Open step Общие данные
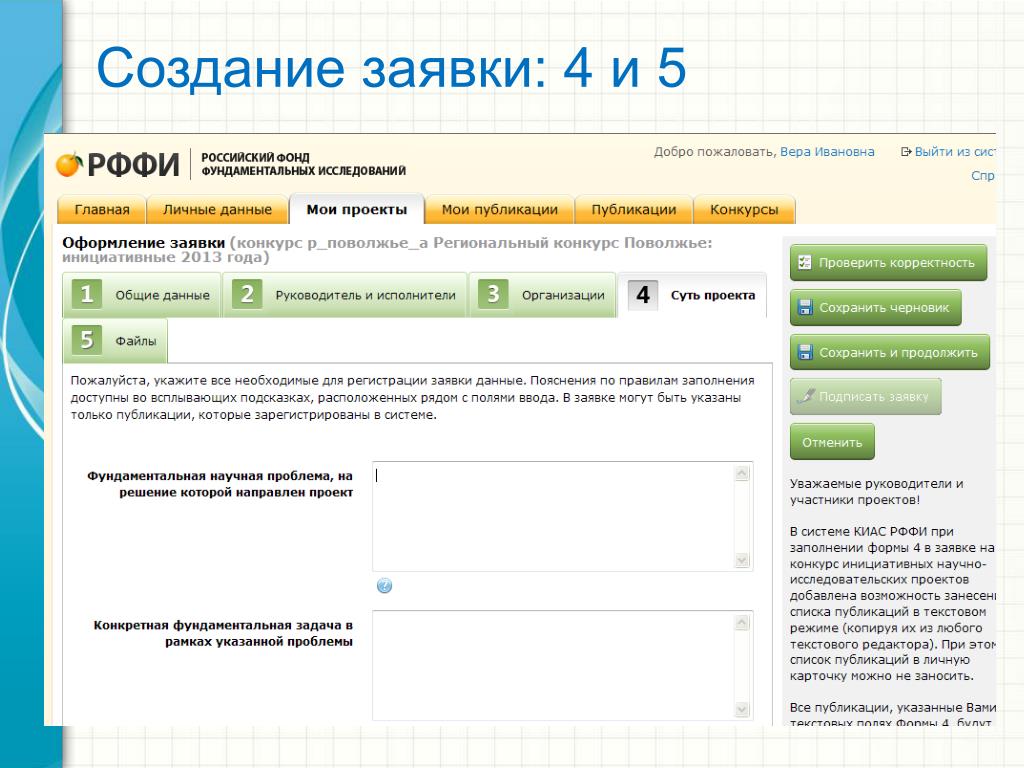The image size is (1024, 768). point(142,295)
